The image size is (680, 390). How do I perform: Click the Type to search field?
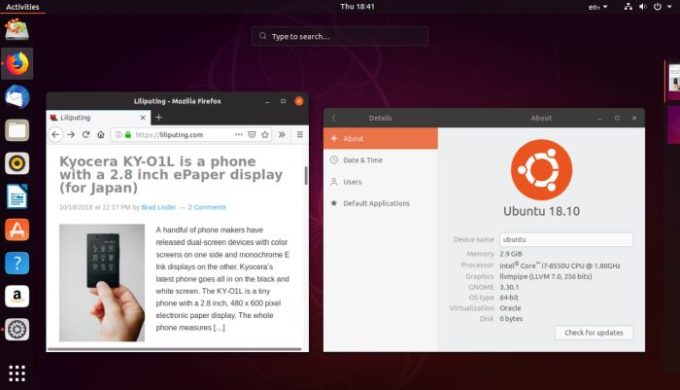(x=340, y=36)
